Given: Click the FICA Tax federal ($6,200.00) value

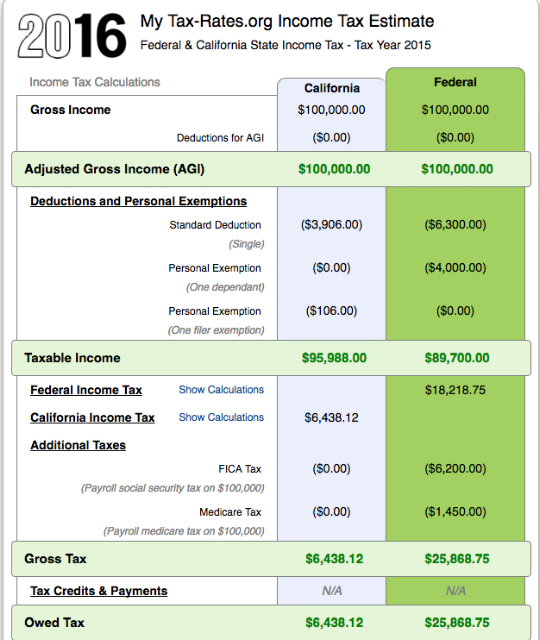Looking at the screenshot, I should pos(455,469).
